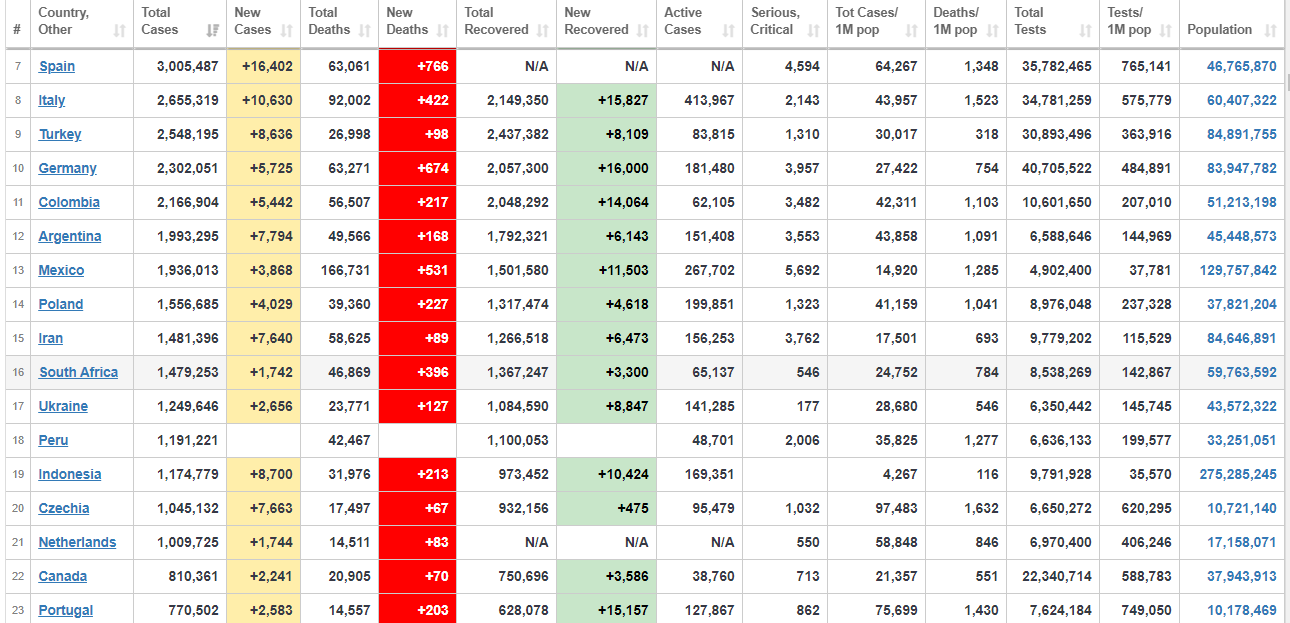The height and width of the screenshot is (623, 1290).
Task: Sort by Total Cases arrow icon
Action: point(212,31)
